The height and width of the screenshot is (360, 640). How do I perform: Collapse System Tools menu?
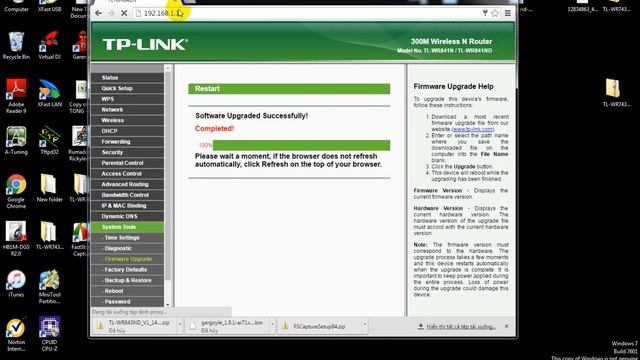[x=127, y=227]
